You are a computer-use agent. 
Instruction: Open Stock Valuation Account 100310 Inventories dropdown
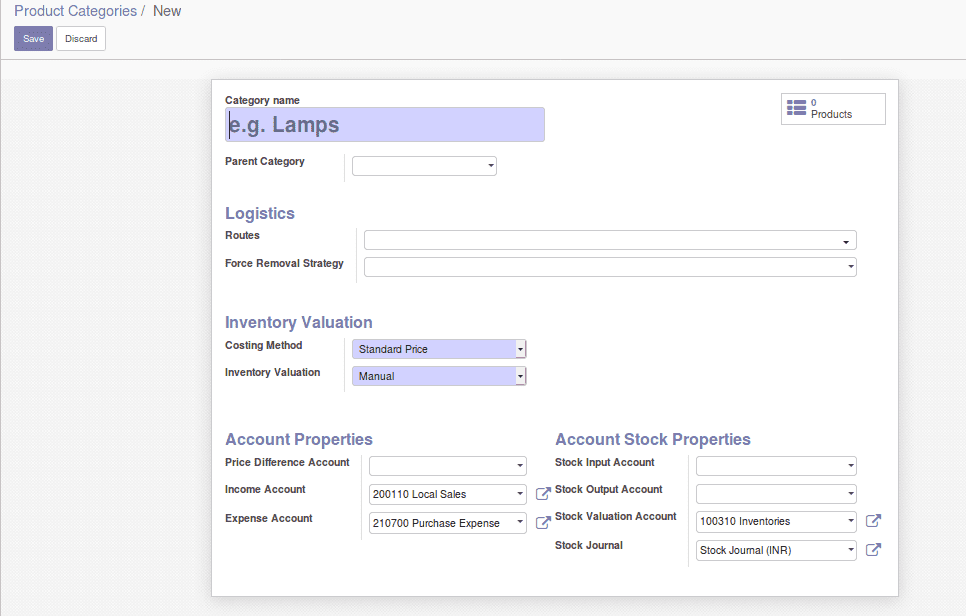pyautogui.click(x=776, y=521)
